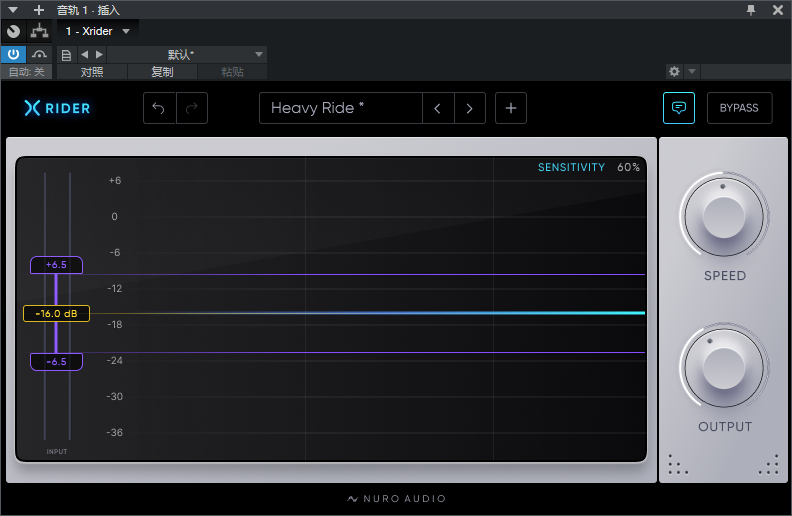Screen dimensions: 792x516
Task: Click the NURO AUDIO logo
Action: tap(397, 499)
